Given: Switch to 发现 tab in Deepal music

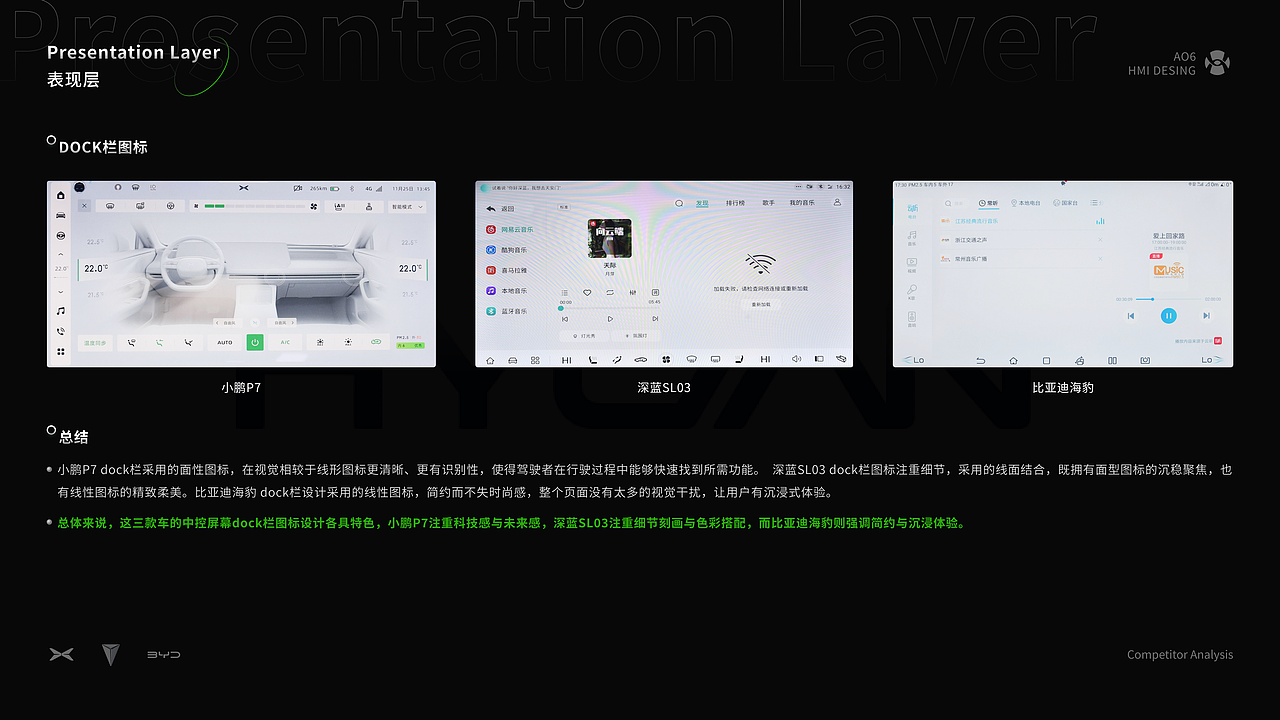Looking at the screenshot, I should pyautogui.click(x=702, y=203).
